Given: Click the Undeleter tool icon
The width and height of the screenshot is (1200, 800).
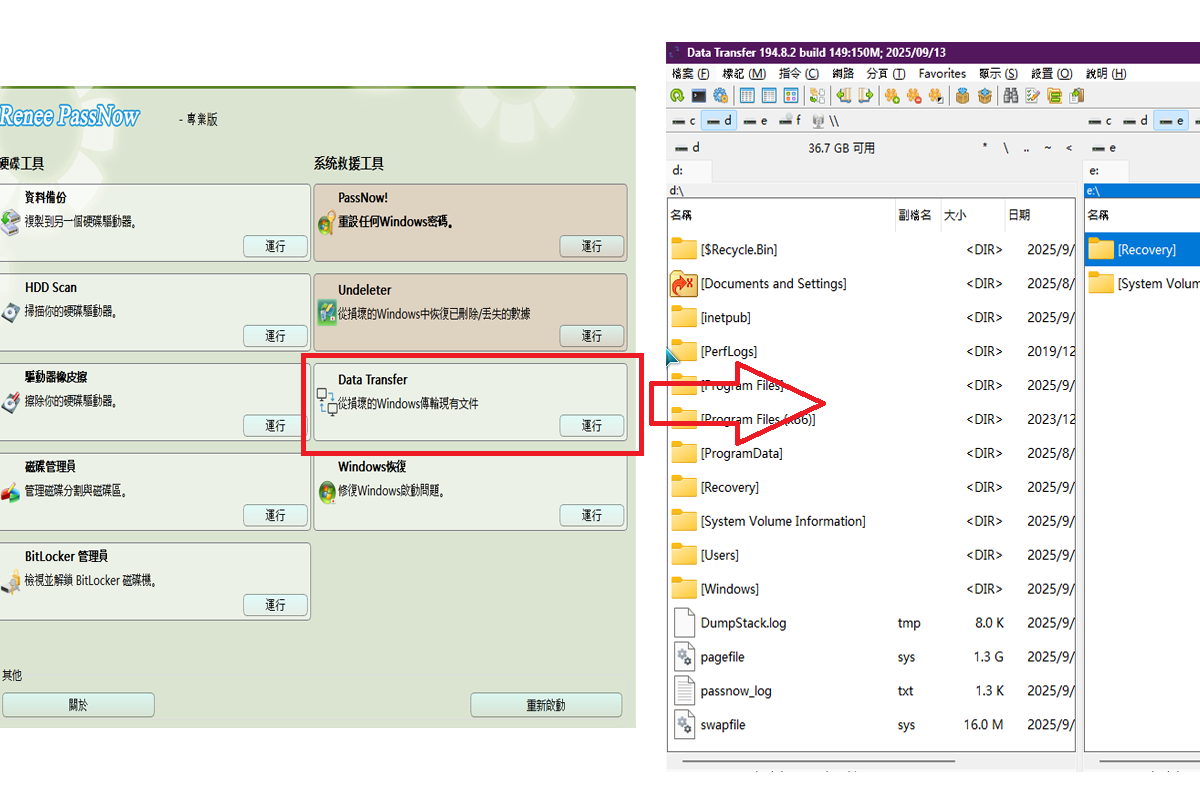Looking at the screenshot, I should click(x=326, y=311).
